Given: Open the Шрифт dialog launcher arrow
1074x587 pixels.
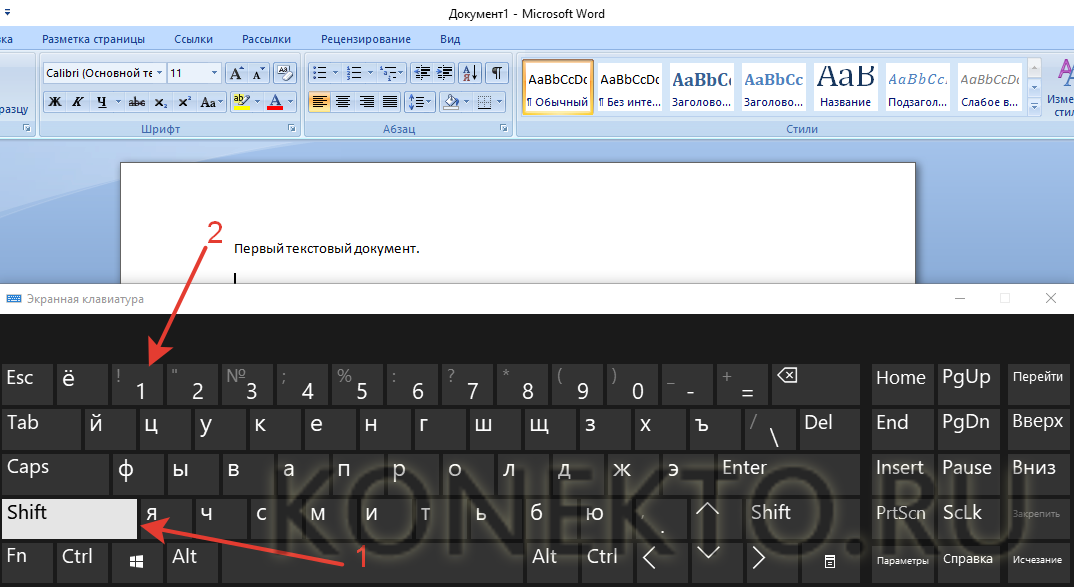Looking at the screenshot, I should click(292, 129).
